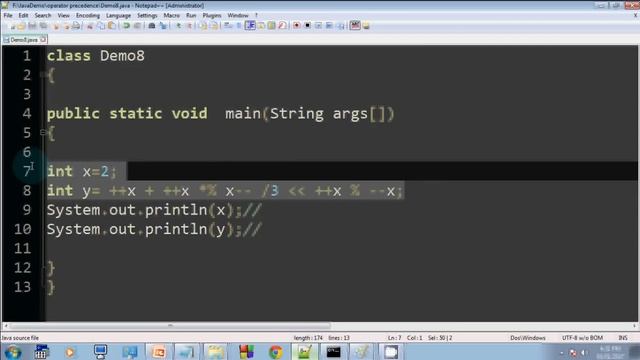Open the View menu
This screenshot has width=640, height=360.
pyautogui.click(x=63, y=16)
